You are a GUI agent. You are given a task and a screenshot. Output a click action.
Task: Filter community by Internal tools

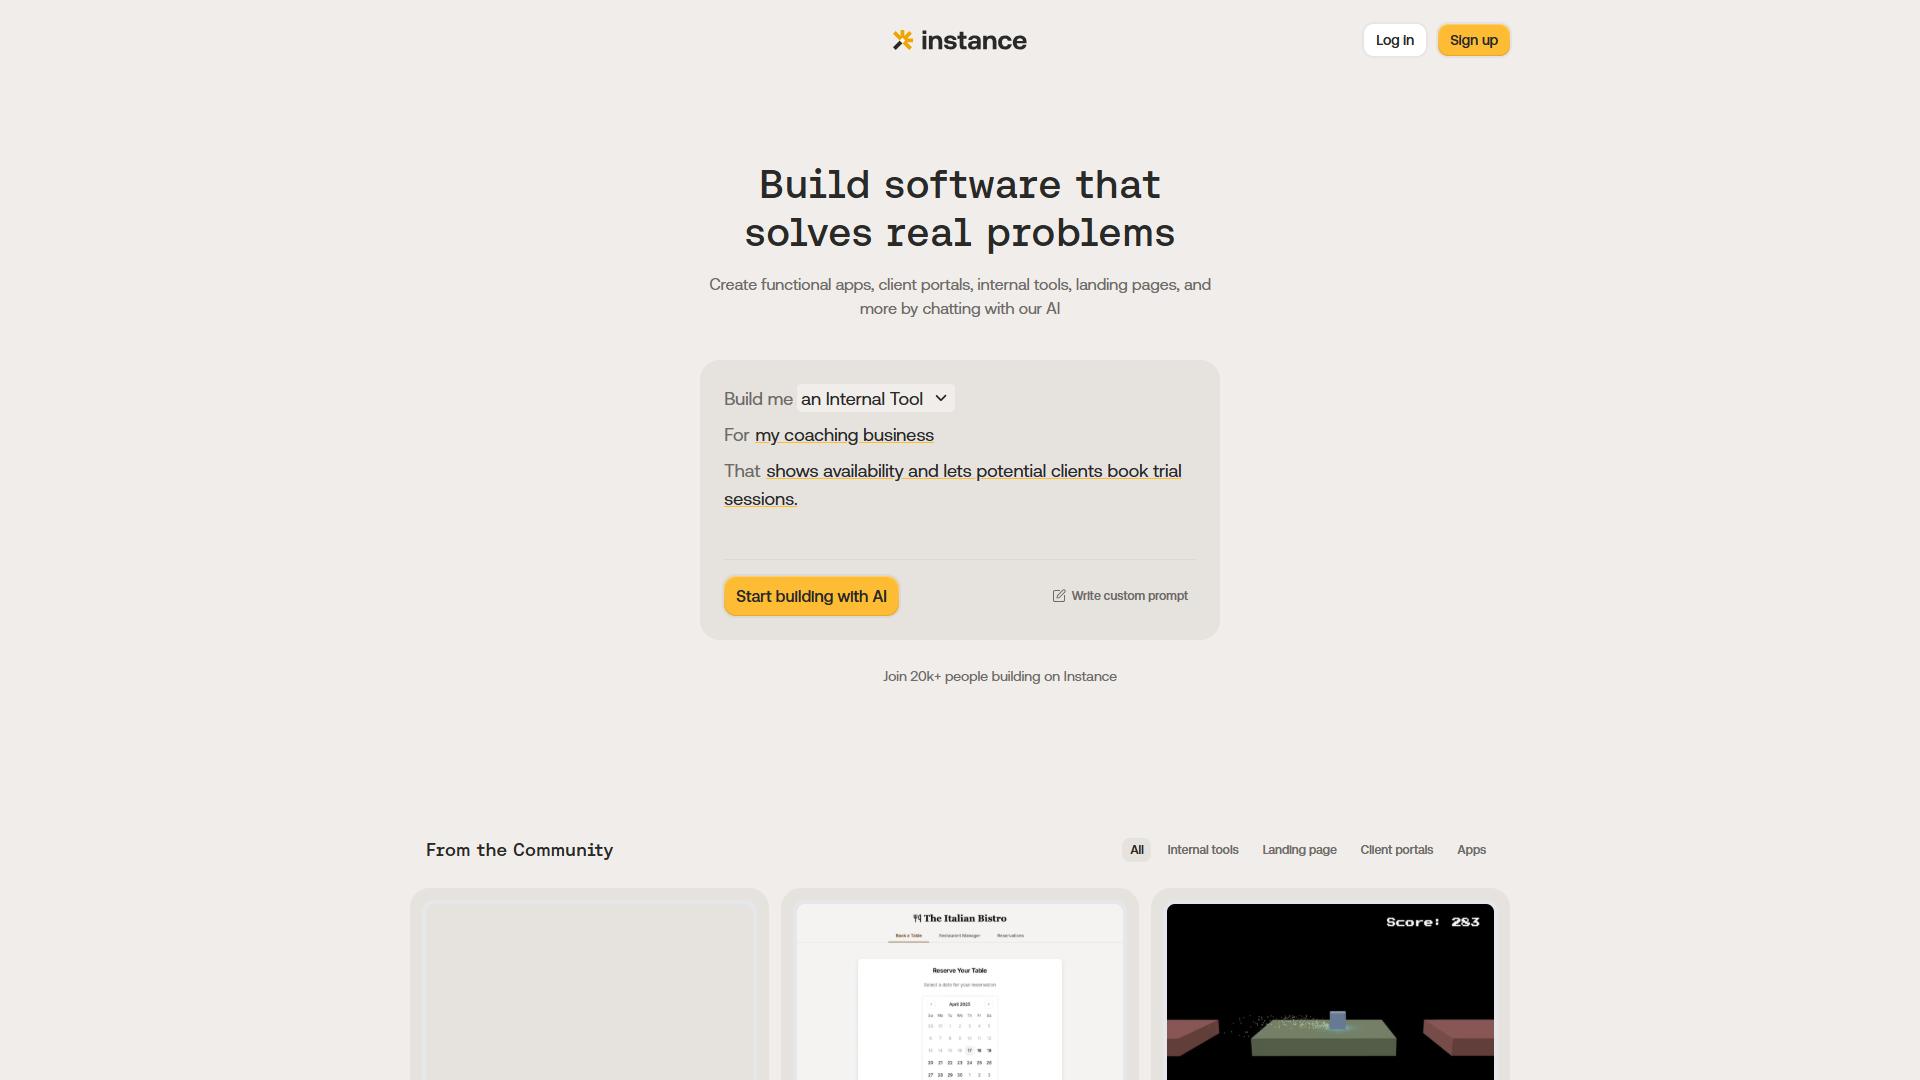coord(1202,850)
